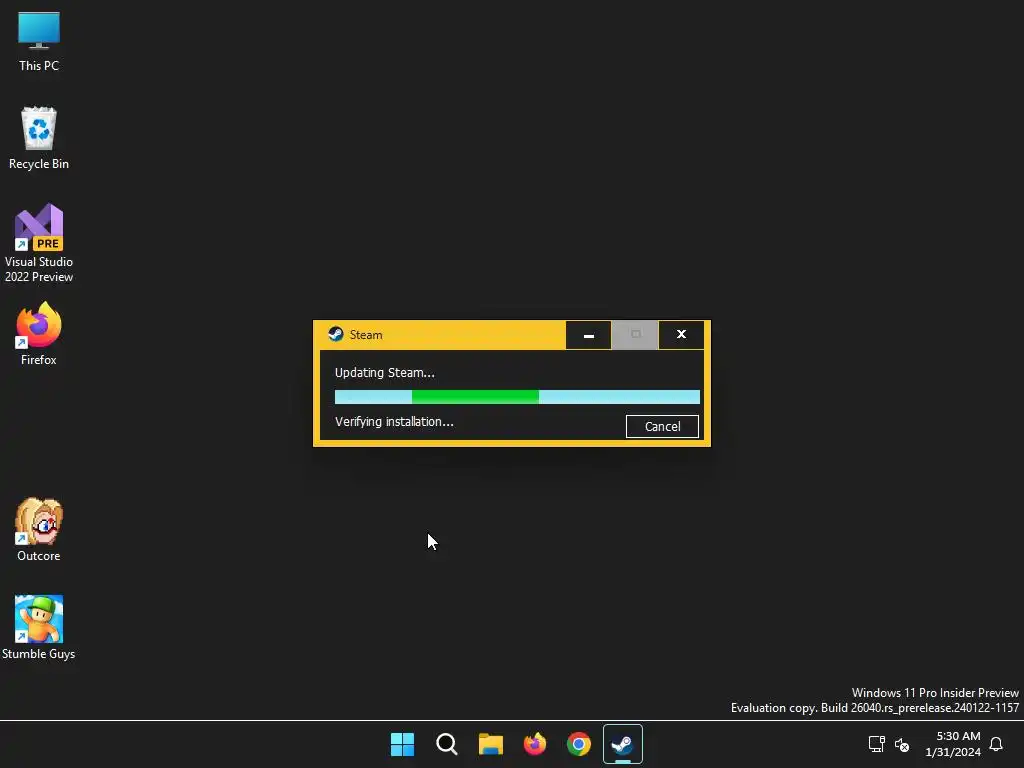Open taskbar Search
Viewport: 1024px width, 768px height.
(447, 744)
